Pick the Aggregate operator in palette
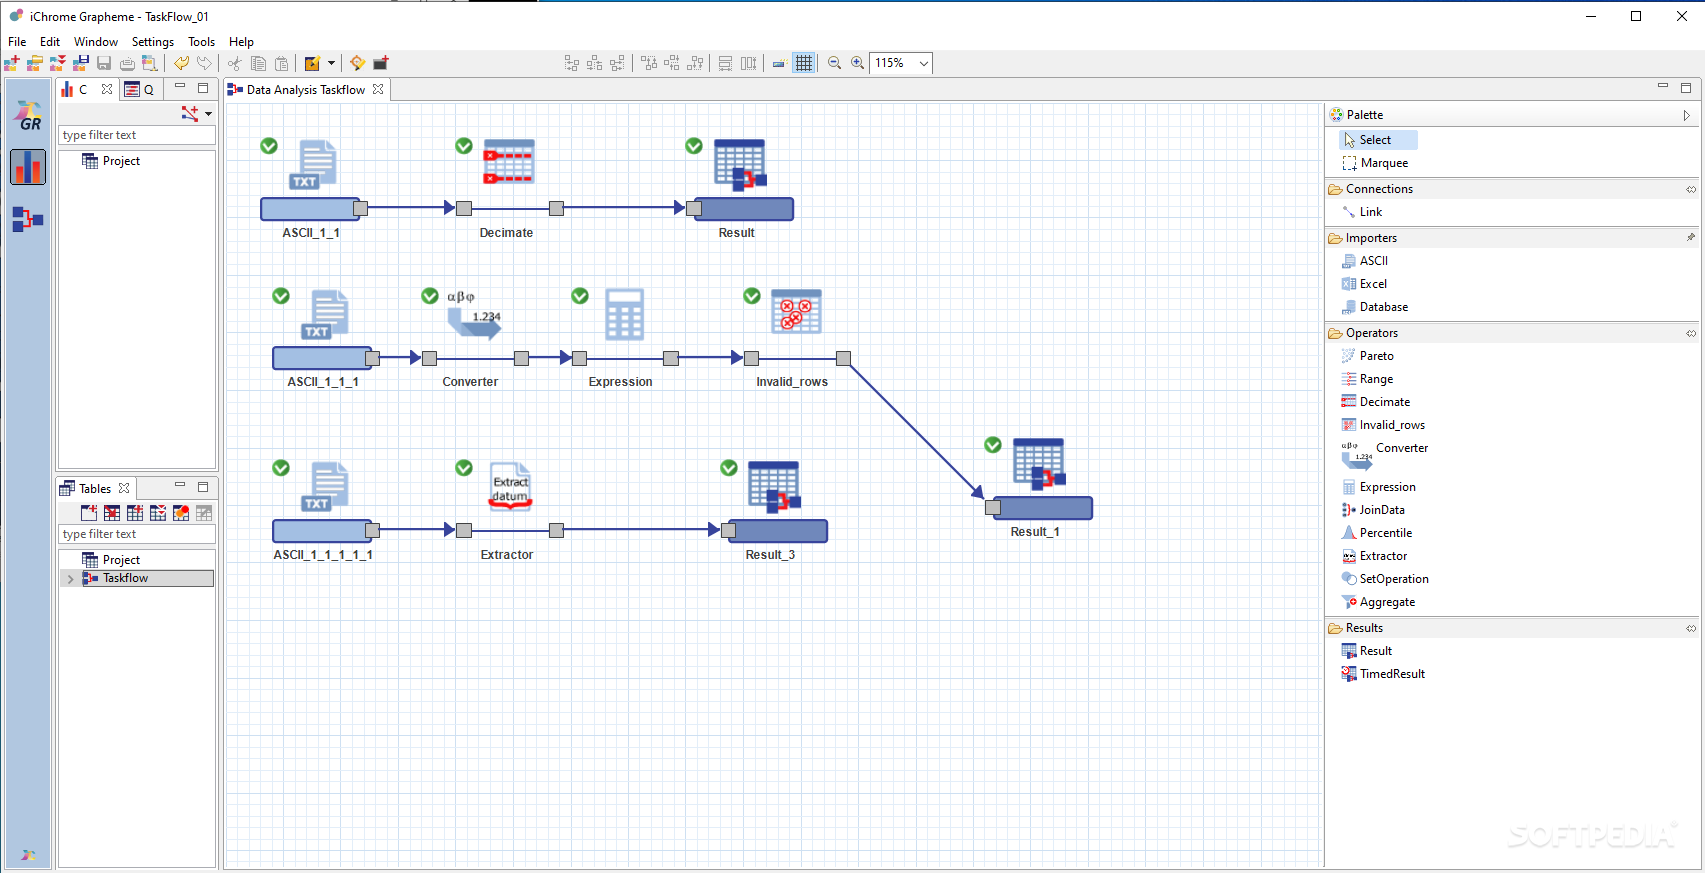The width and height of the screenshot is (1705, 873). (x=1379, y=602)
